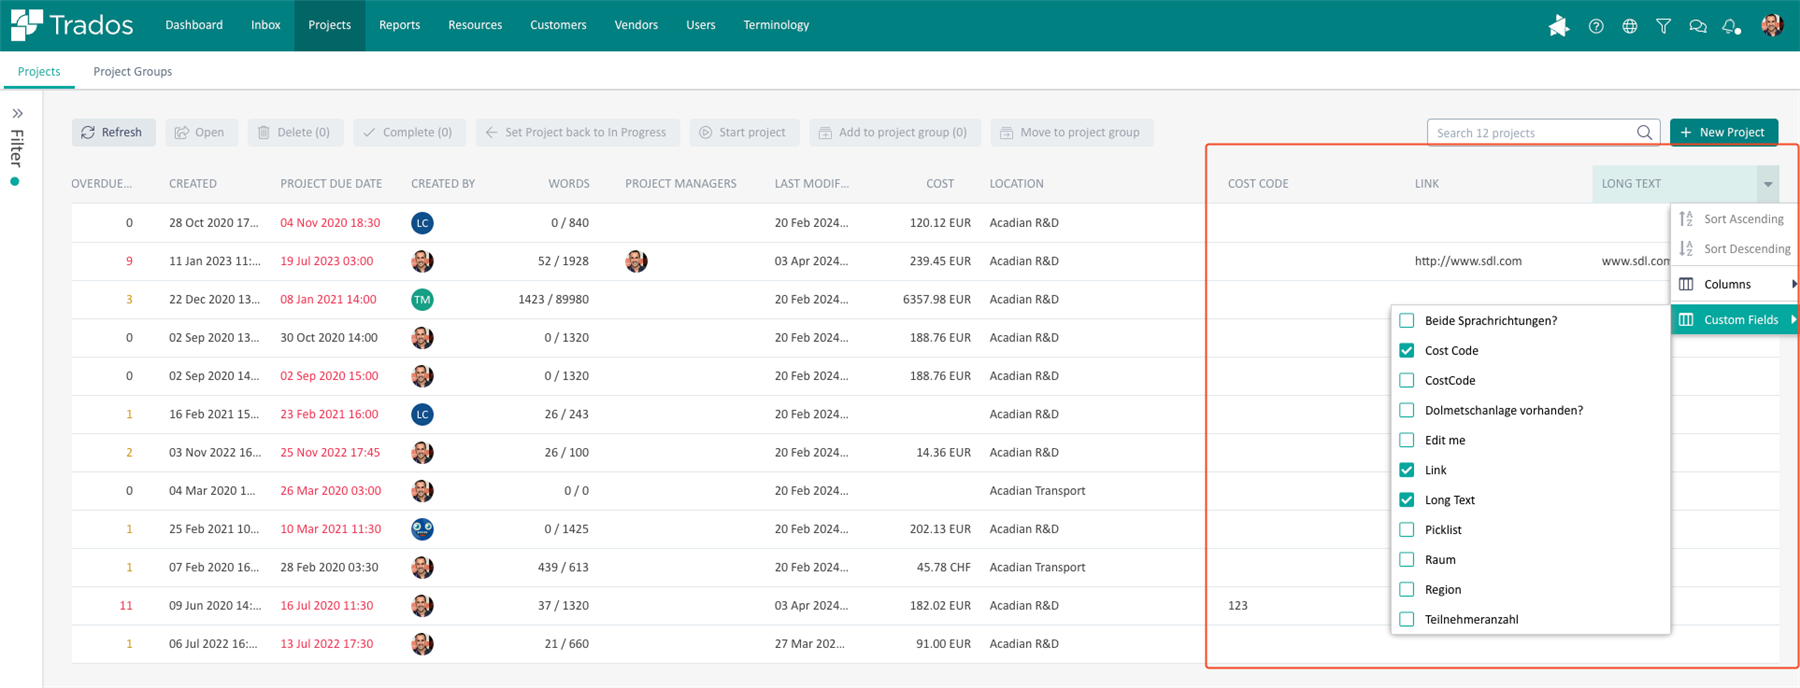Screen dimensions: 1800x688
Task: Click the TM creator avatar for 22 Dec 2020 project
Action: 422,299
